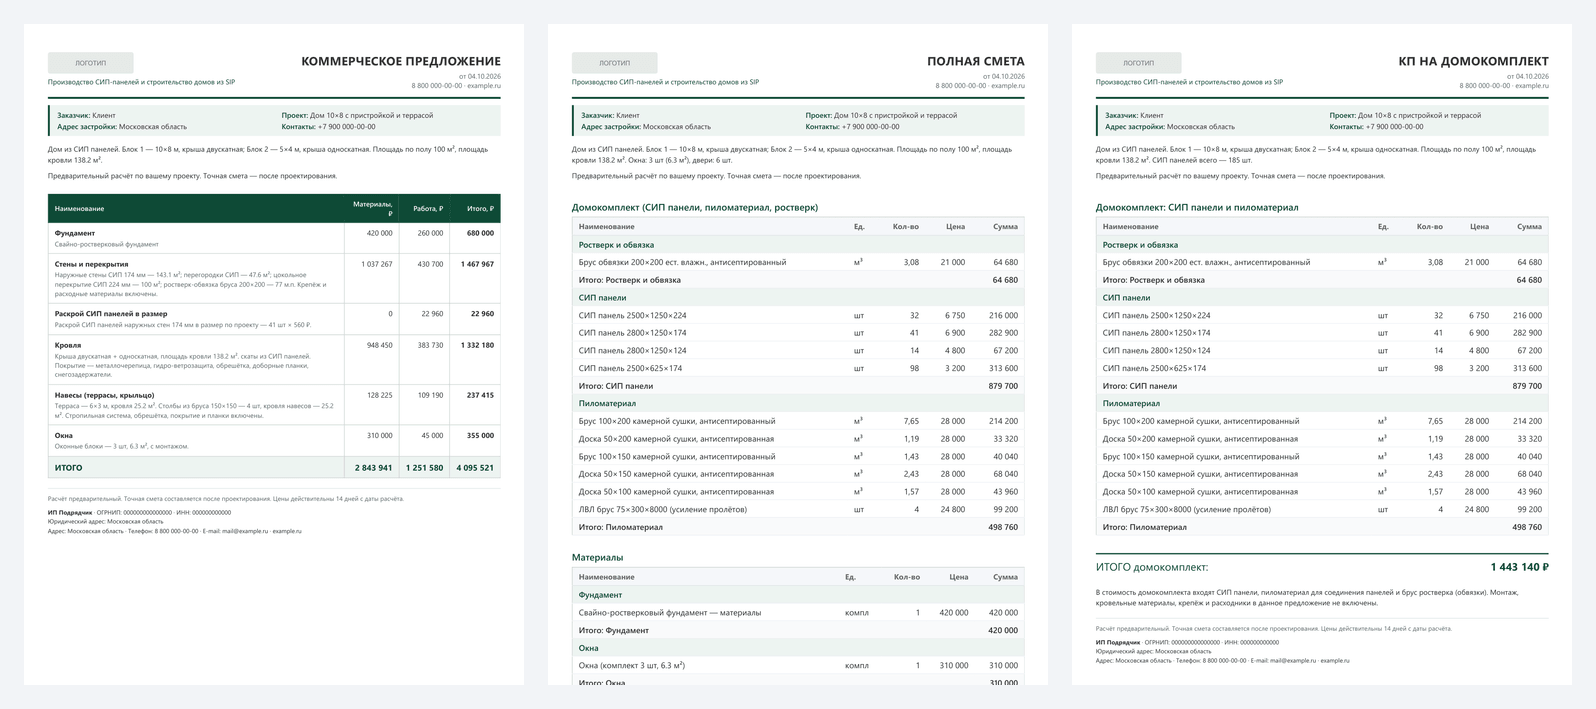Open mail@example.ru in Коммерческое предложение footer
1596x709 pixels.
click(245, 531)
